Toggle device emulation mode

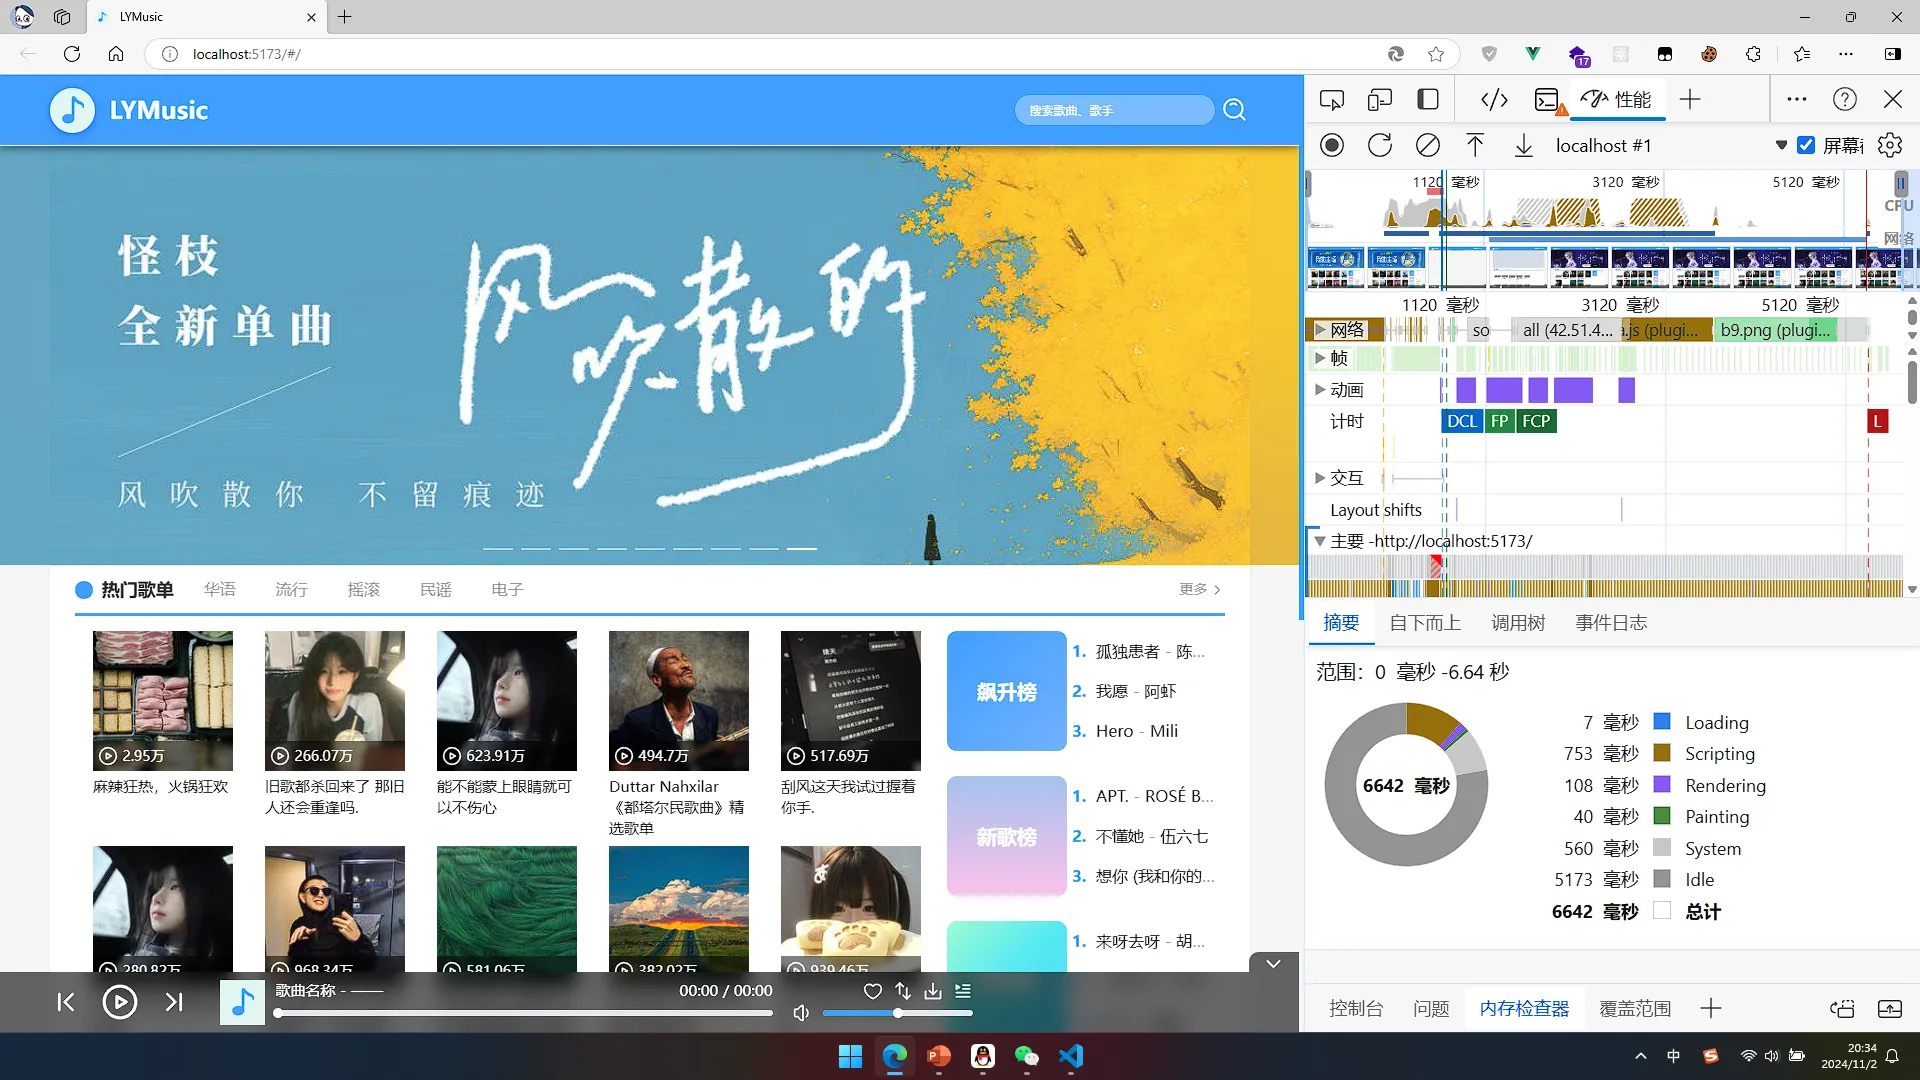click(x=1379, y=99)
